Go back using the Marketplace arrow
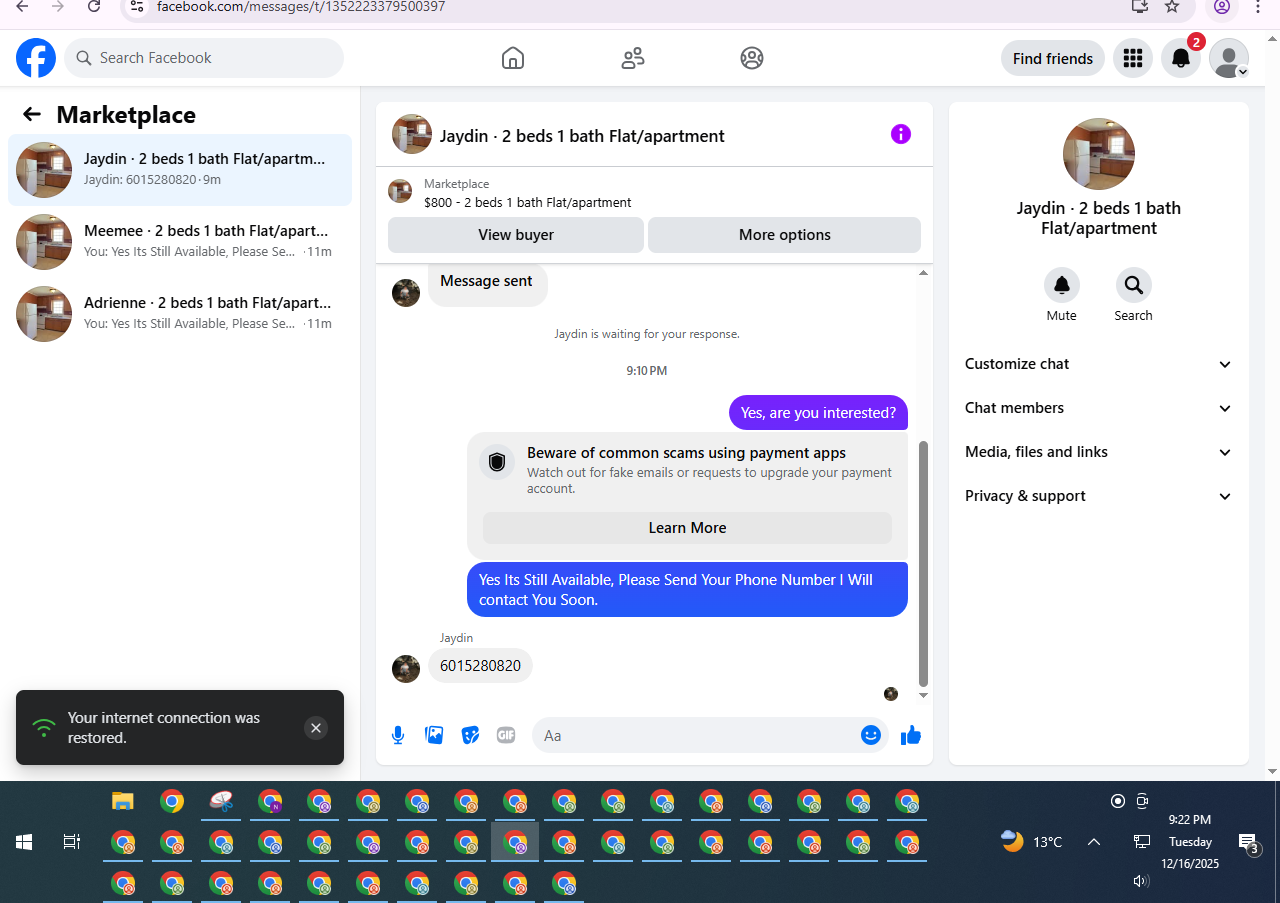The height and width of the screenshot is (903, 1280). click(x=32, y=114)
